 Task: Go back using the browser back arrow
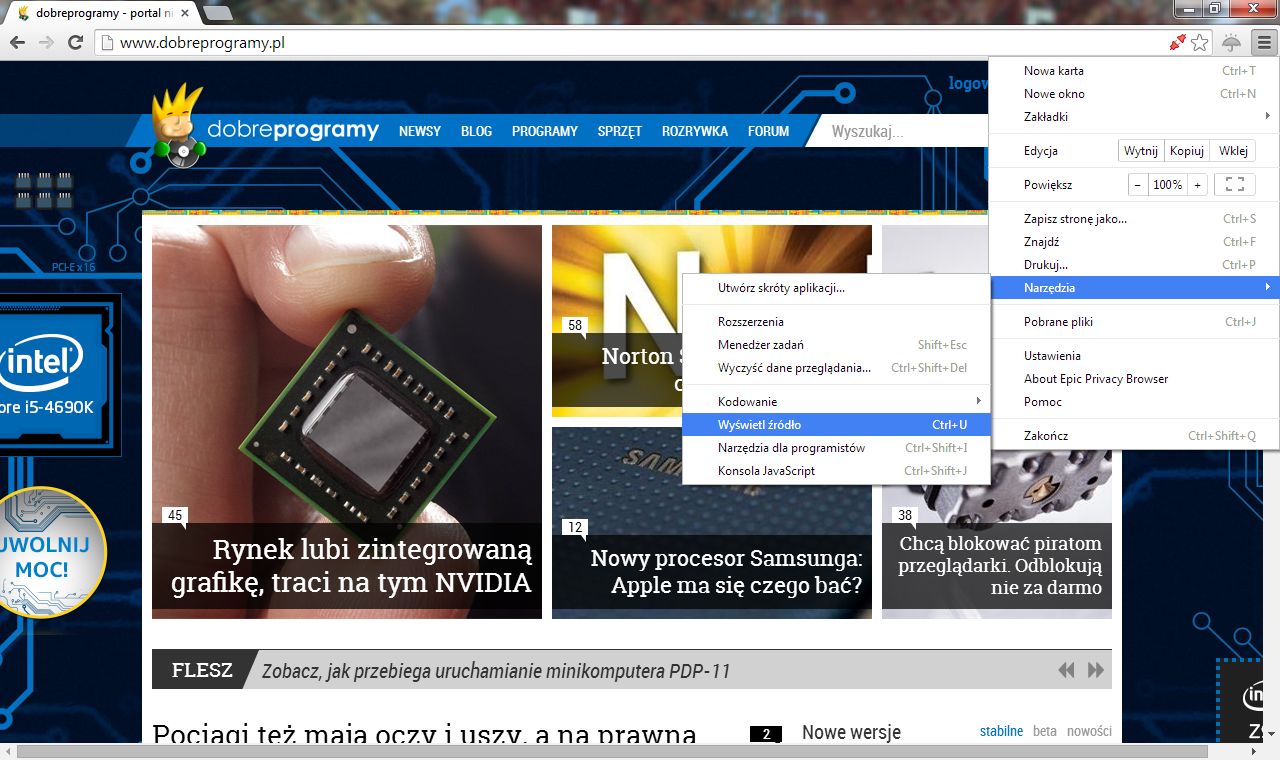coord(17,42)
